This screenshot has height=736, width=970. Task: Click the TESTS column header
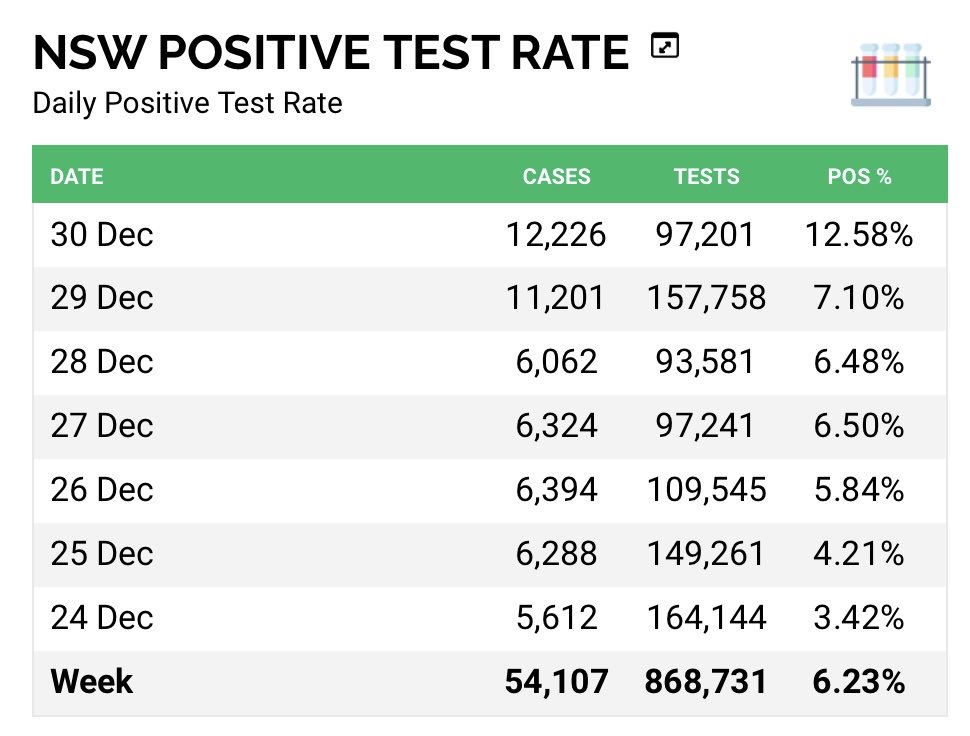point(706,176)
